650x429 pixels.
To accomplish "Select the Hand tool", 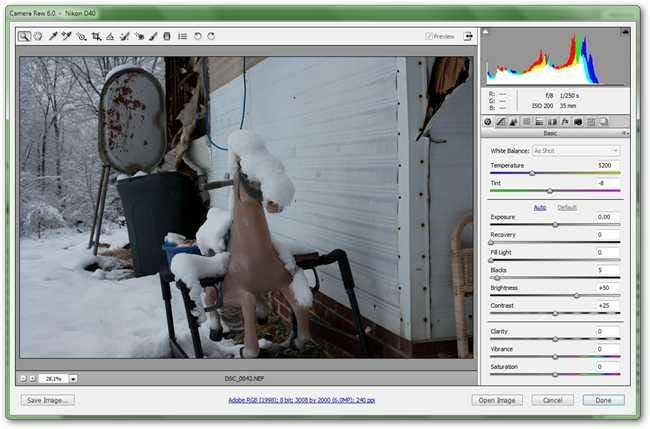I will pyautogui.click(x=38, y=36).
